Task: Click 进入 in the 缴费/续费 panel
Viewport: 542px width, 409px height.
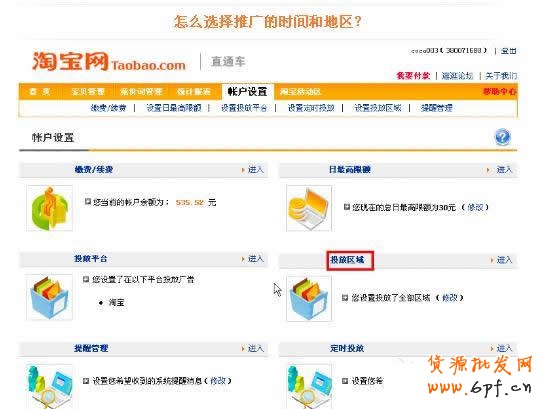Action: pos(255,169)
